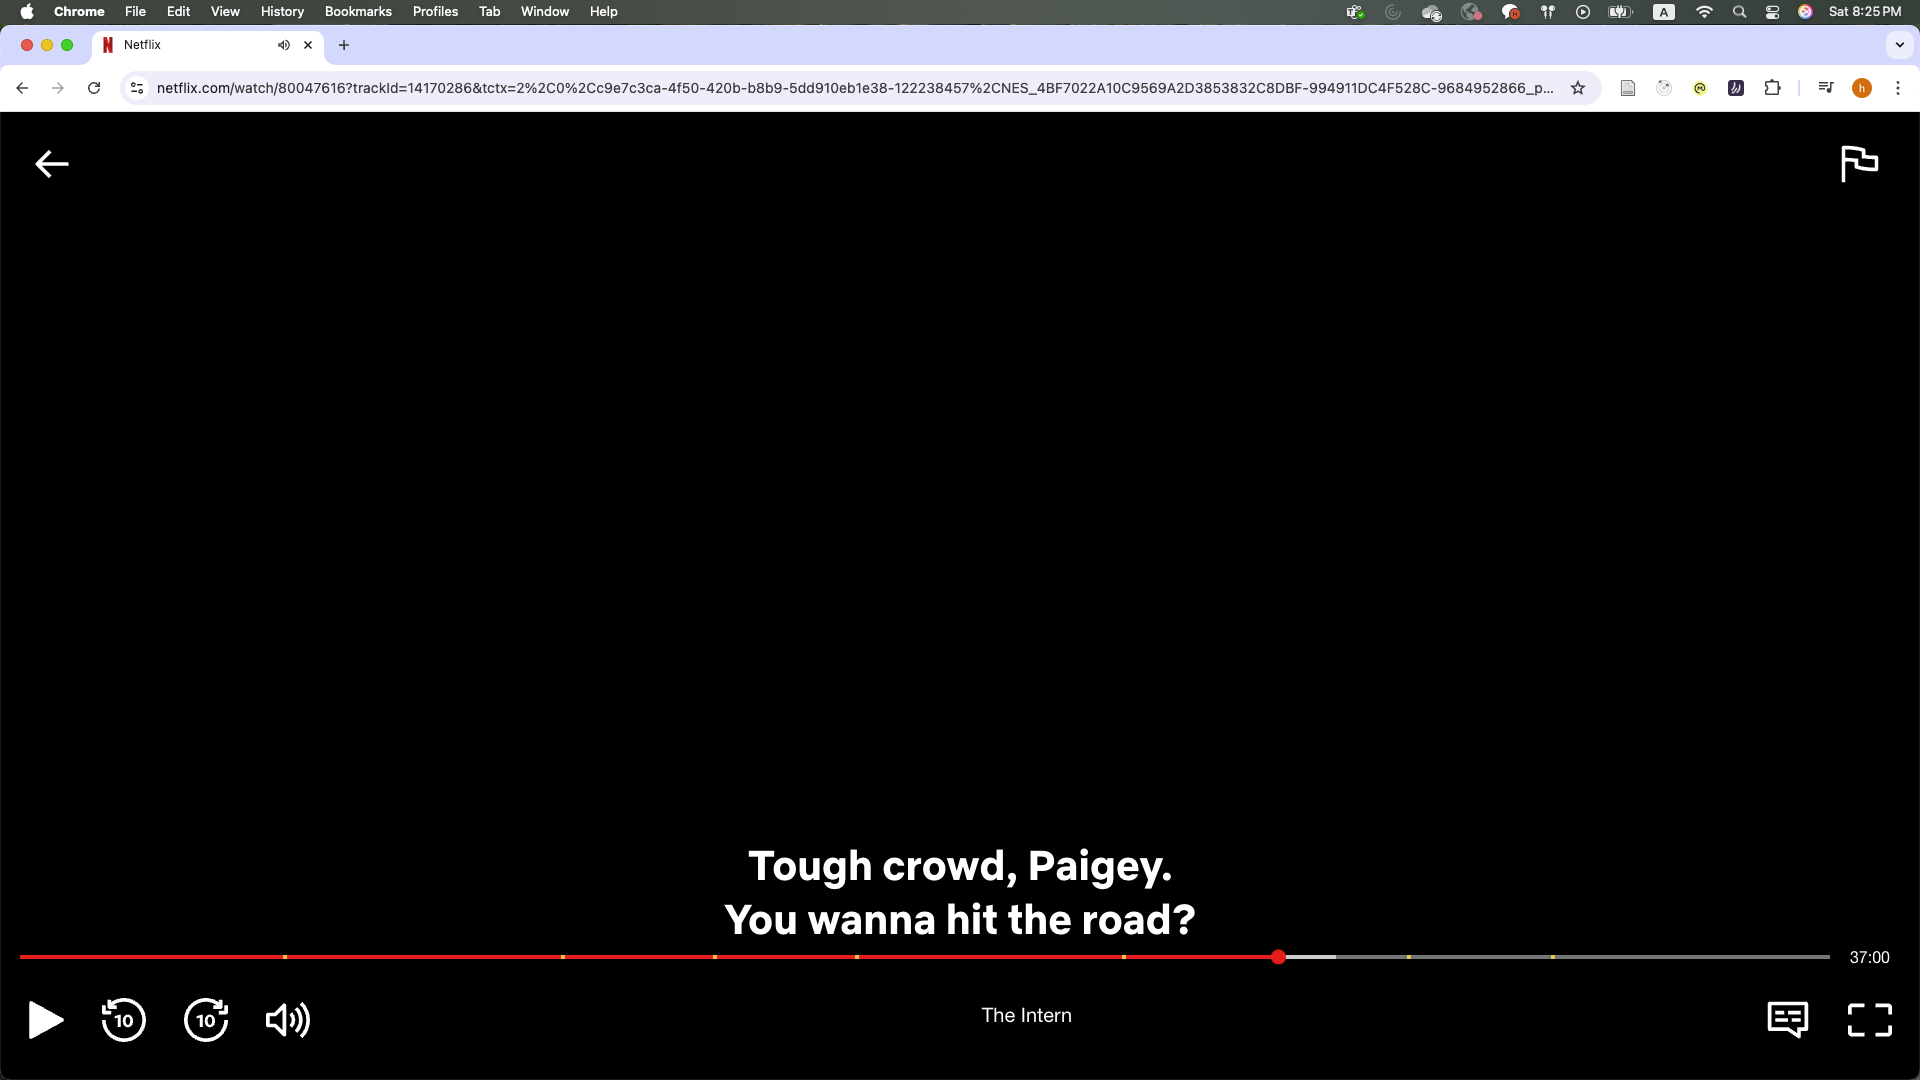Open subtitles and audio options
Image resolution: width=1920 pixels, height=1080 pixels.
tap(1787, 1020)
